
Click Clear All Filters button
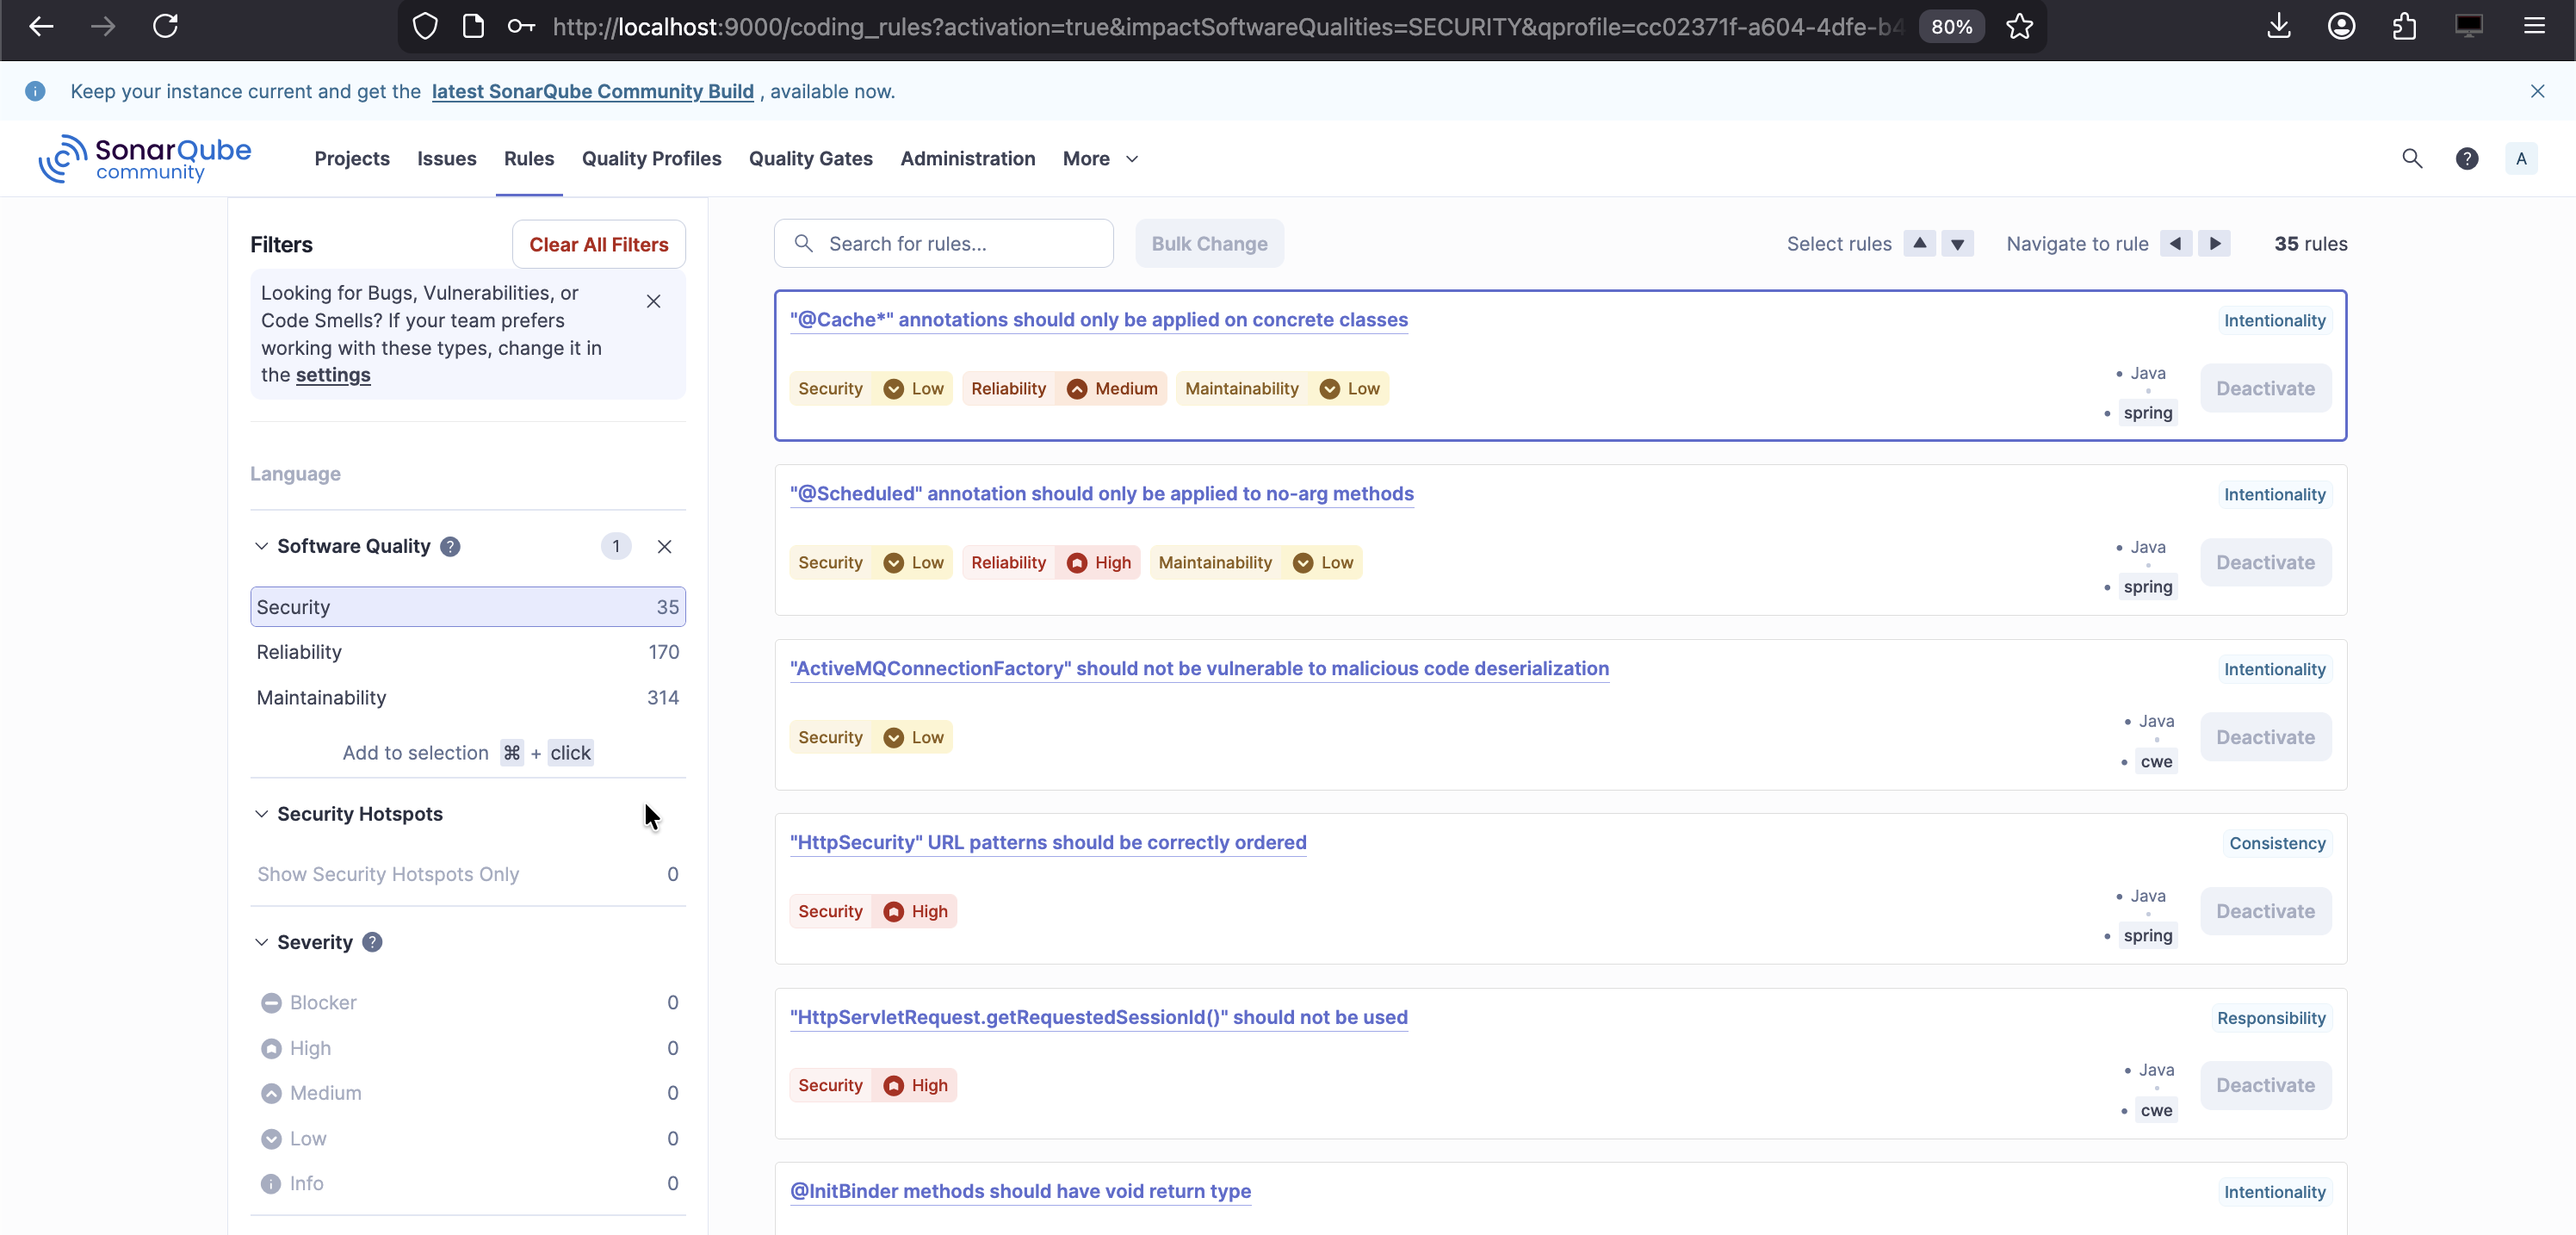[598, 244]
